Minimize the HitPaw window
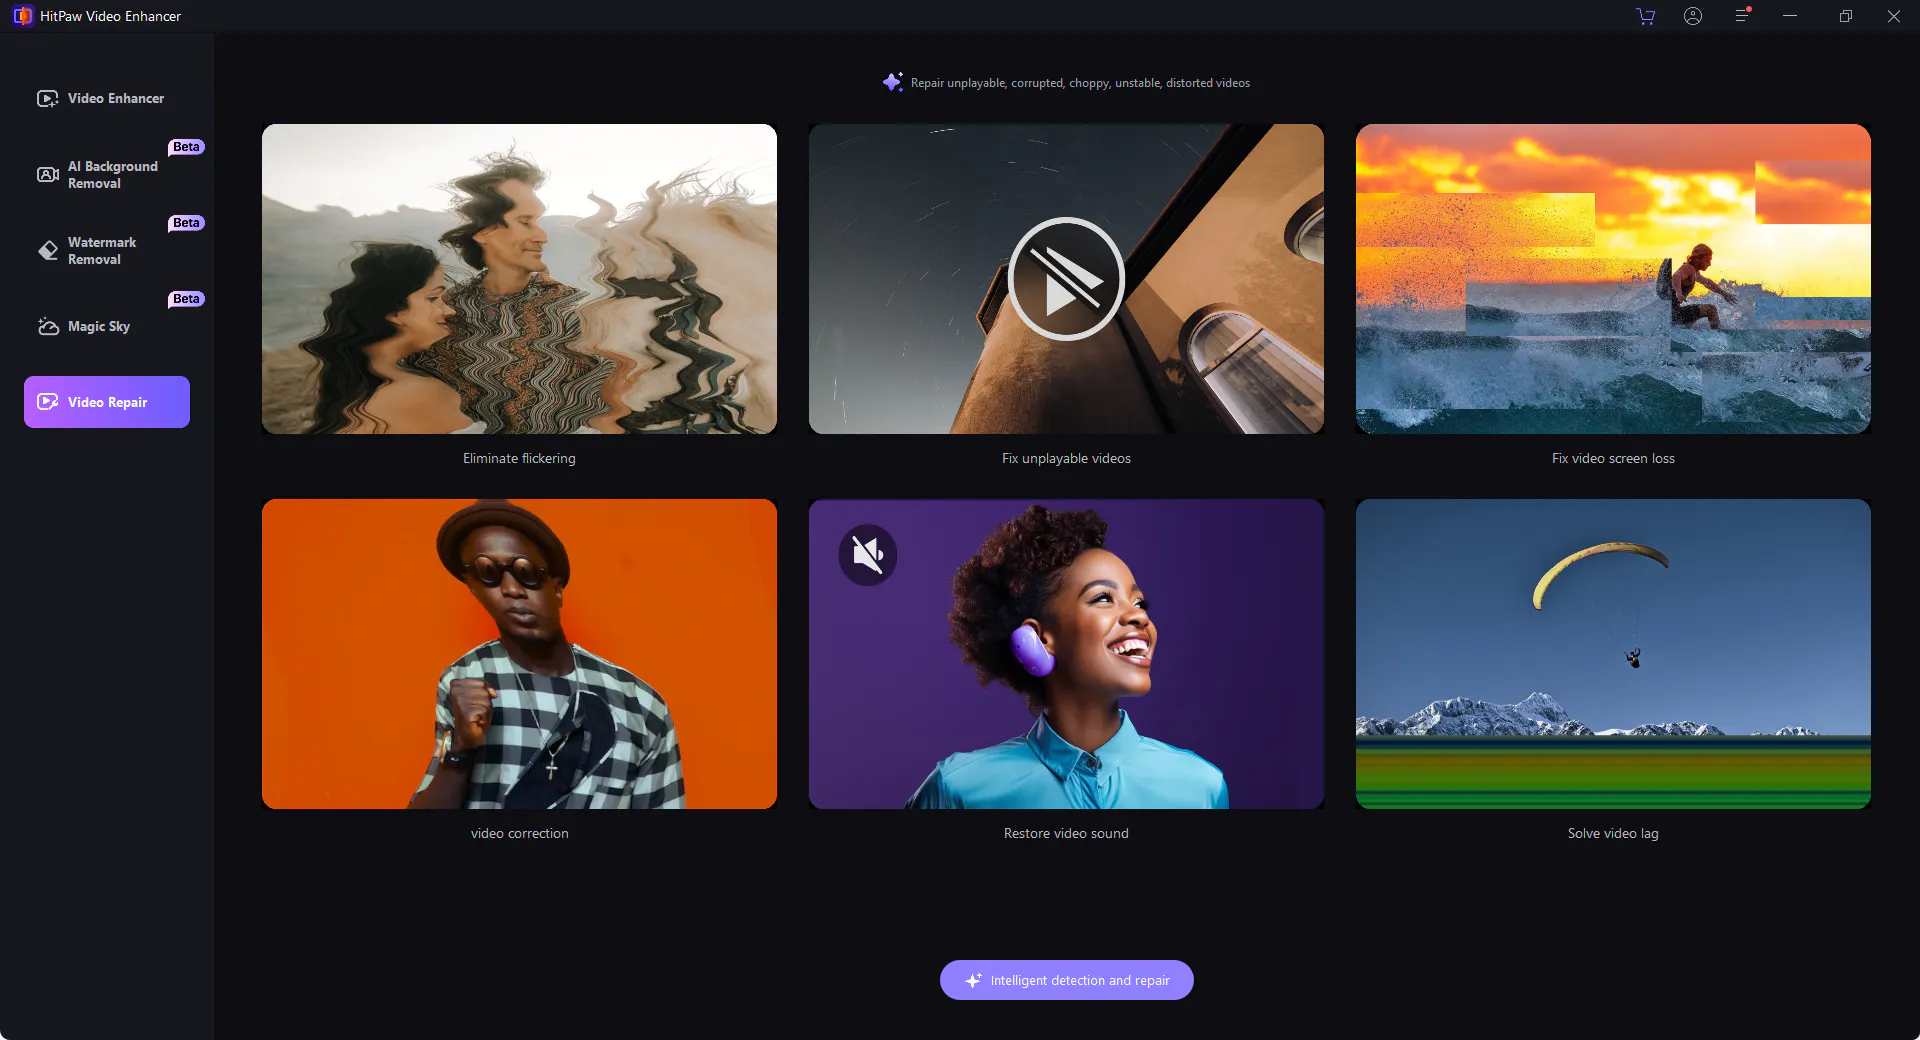Screen dimensions: 1920x1040 click(1790, 16)
